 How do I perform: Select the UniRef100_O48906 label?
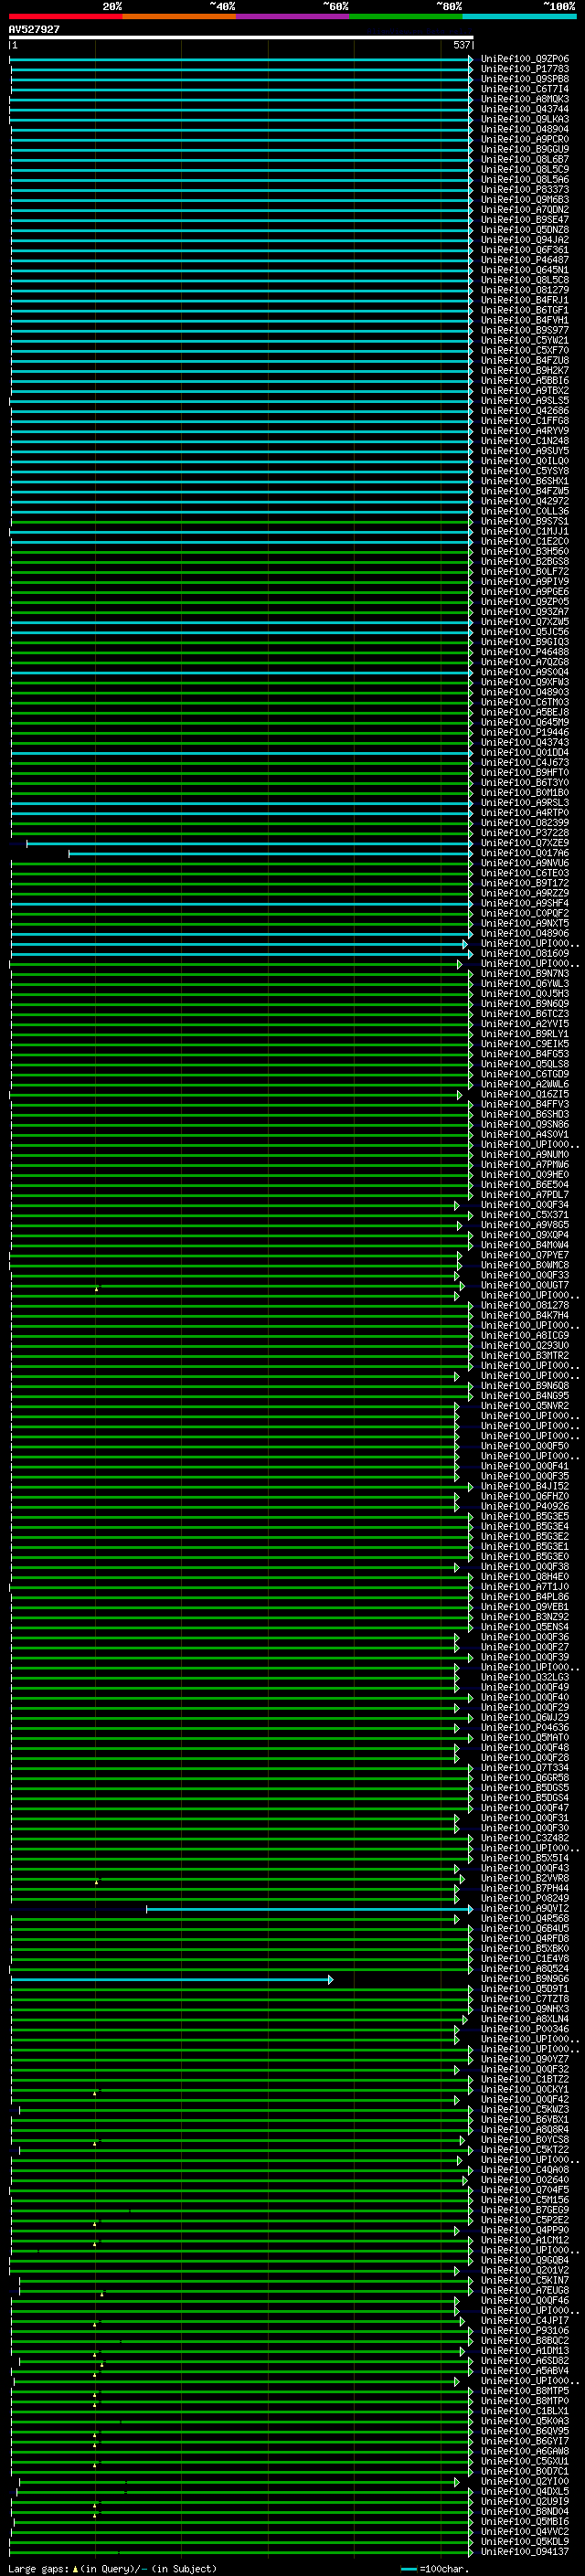(525, 934)
